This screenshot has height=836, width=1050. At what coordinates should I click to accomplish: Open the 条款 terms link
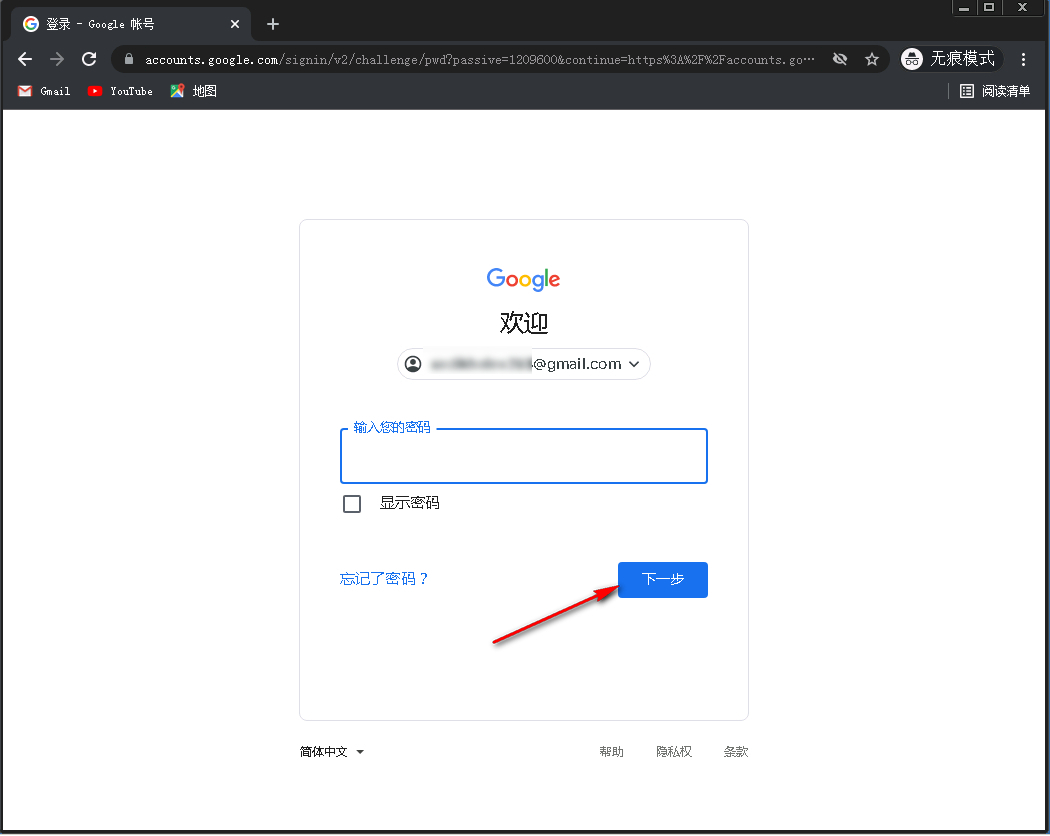tap(735, 752)
